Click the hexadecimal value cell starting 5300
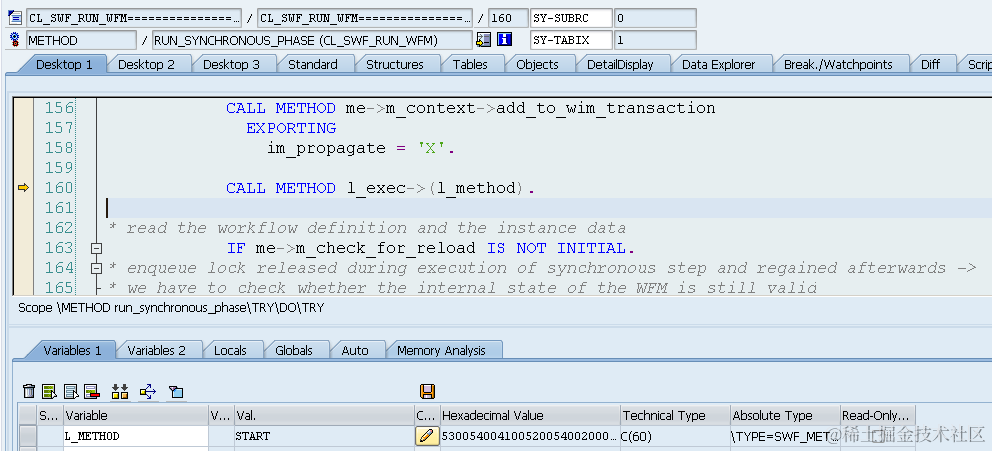 pos(530,436)
